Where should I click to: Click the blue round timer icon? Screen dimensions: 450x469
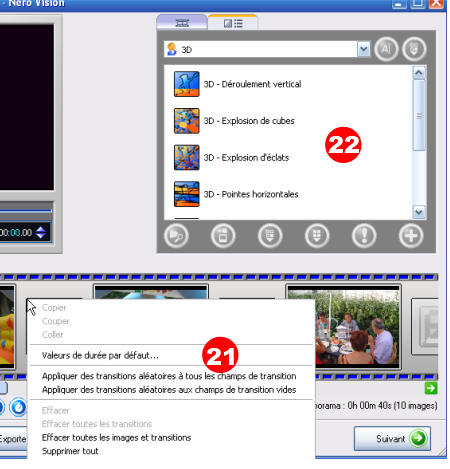18,407
